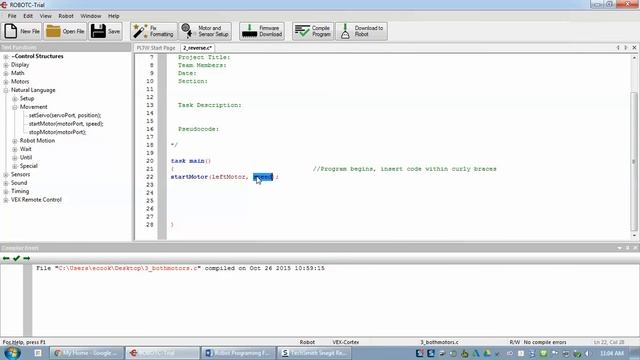The image size is (640, 360).
Task: Expand the Setup subfolder
Action: pos(15,99)
